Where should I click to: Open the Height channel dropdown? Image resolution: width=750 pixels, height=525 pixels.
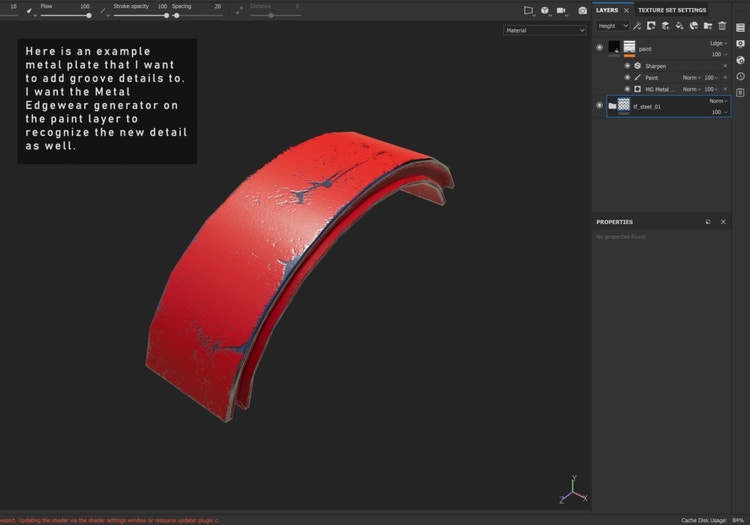[x=612, y=26]
